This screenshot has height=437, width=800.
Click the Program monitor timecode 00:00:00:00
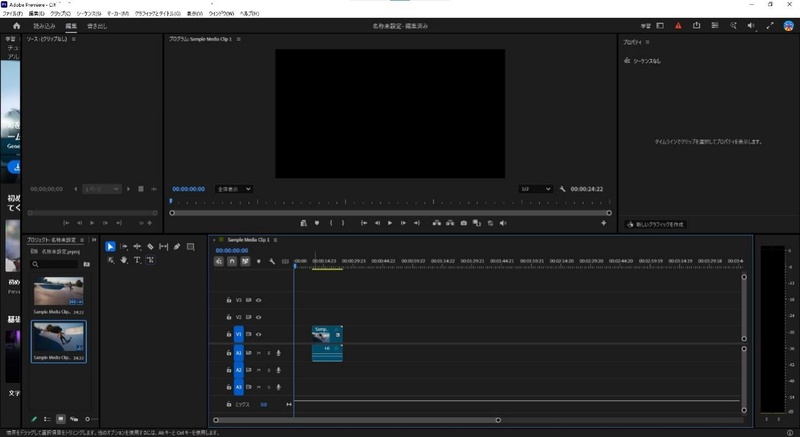coord(188,189)
